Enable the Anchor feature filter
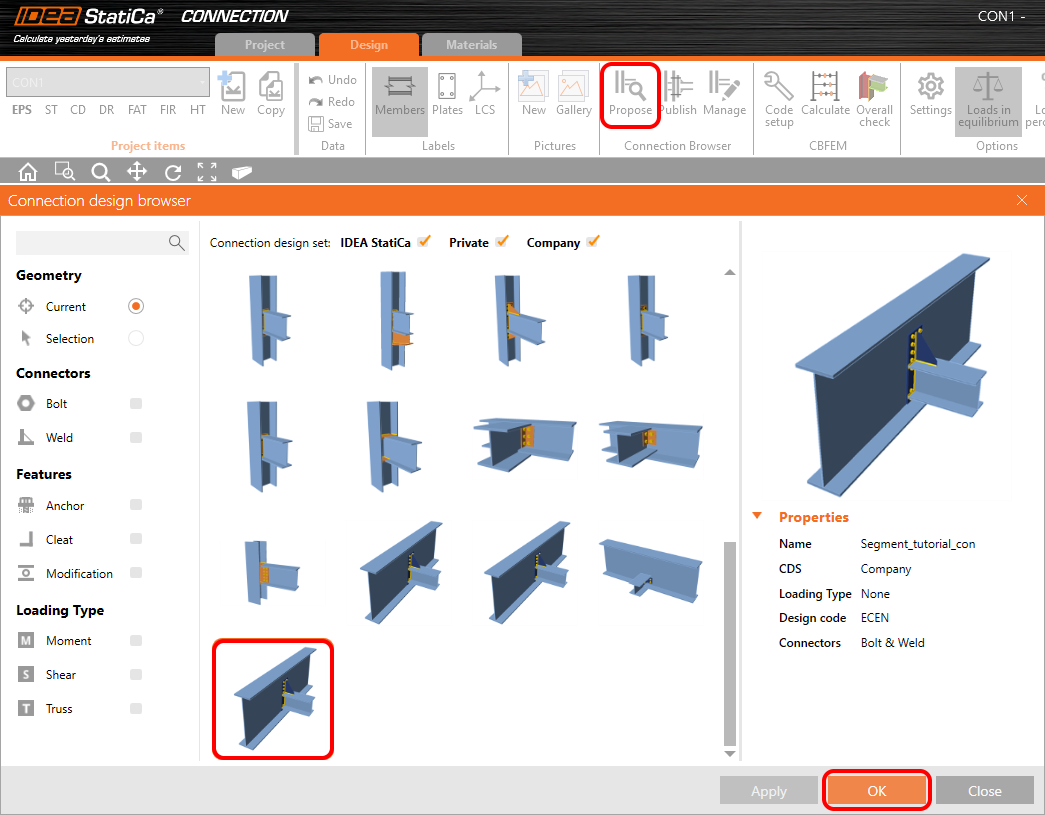1045x815 pixels. (136, 505)
